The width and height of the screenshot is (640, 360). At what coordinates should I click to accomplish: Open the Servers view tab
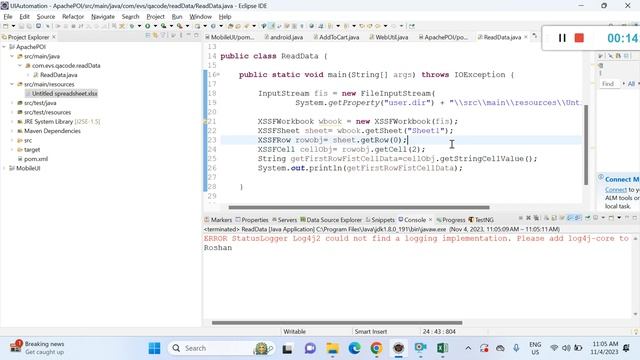284,220
